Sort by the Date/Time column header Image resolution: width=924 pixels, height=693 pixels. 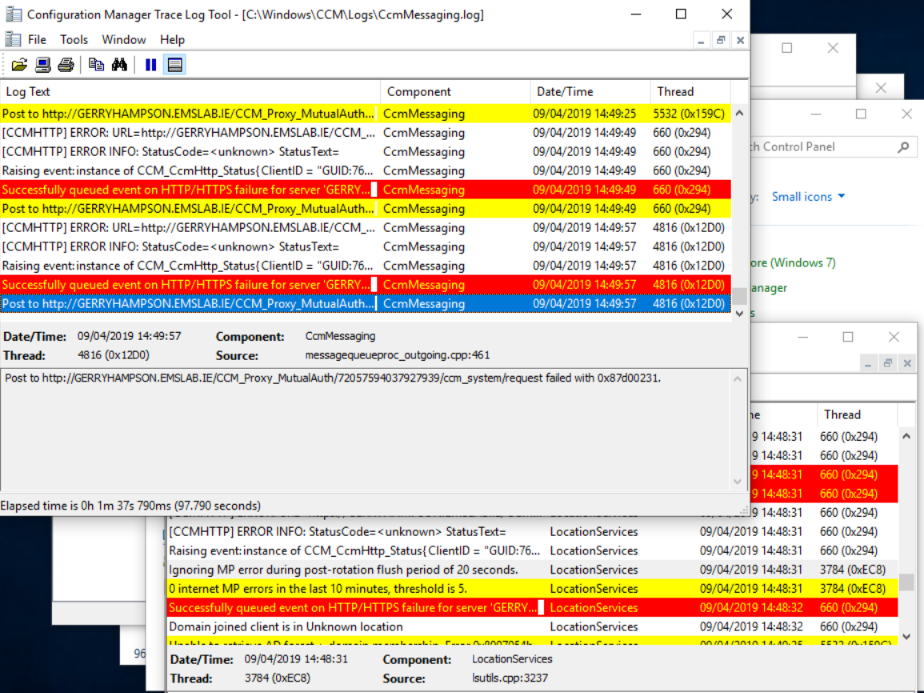tap(590, 91)
